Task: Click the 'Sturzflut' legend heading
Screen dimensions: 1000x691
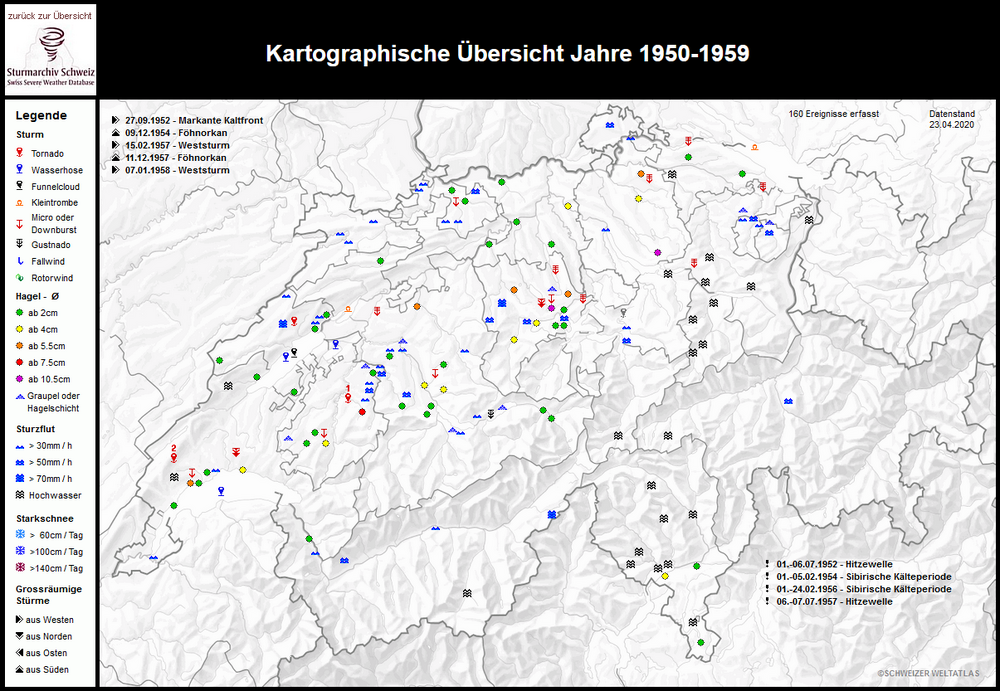Action: (x=36, y=429)
